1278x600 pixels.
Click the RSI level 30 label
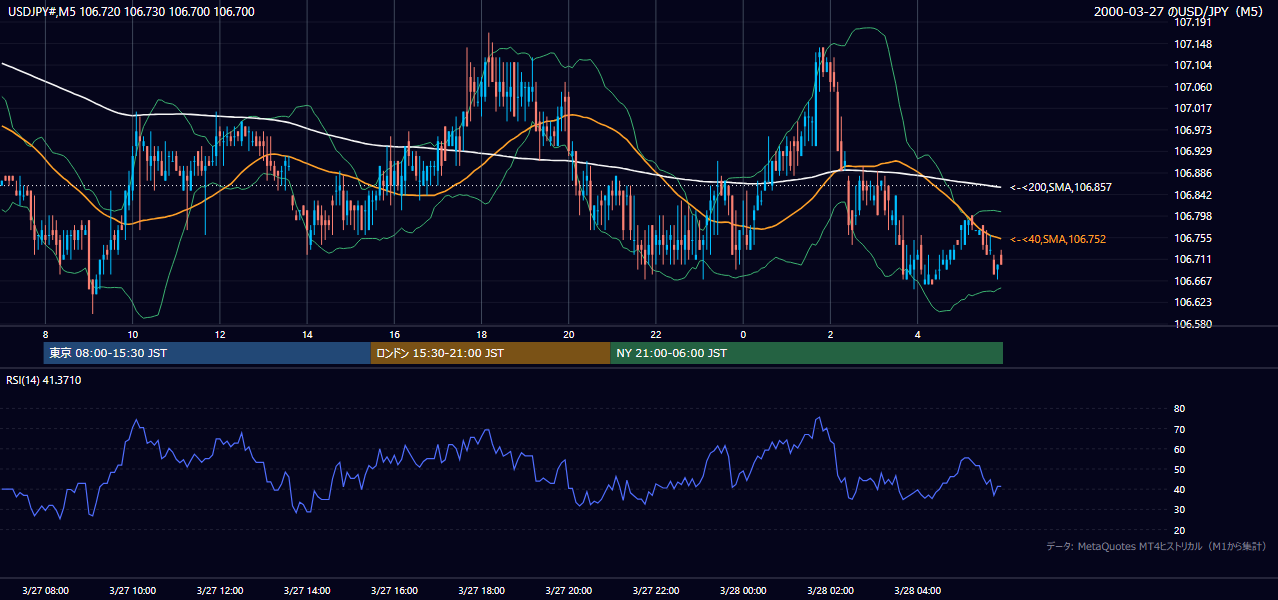click(x=1179, y=509)
